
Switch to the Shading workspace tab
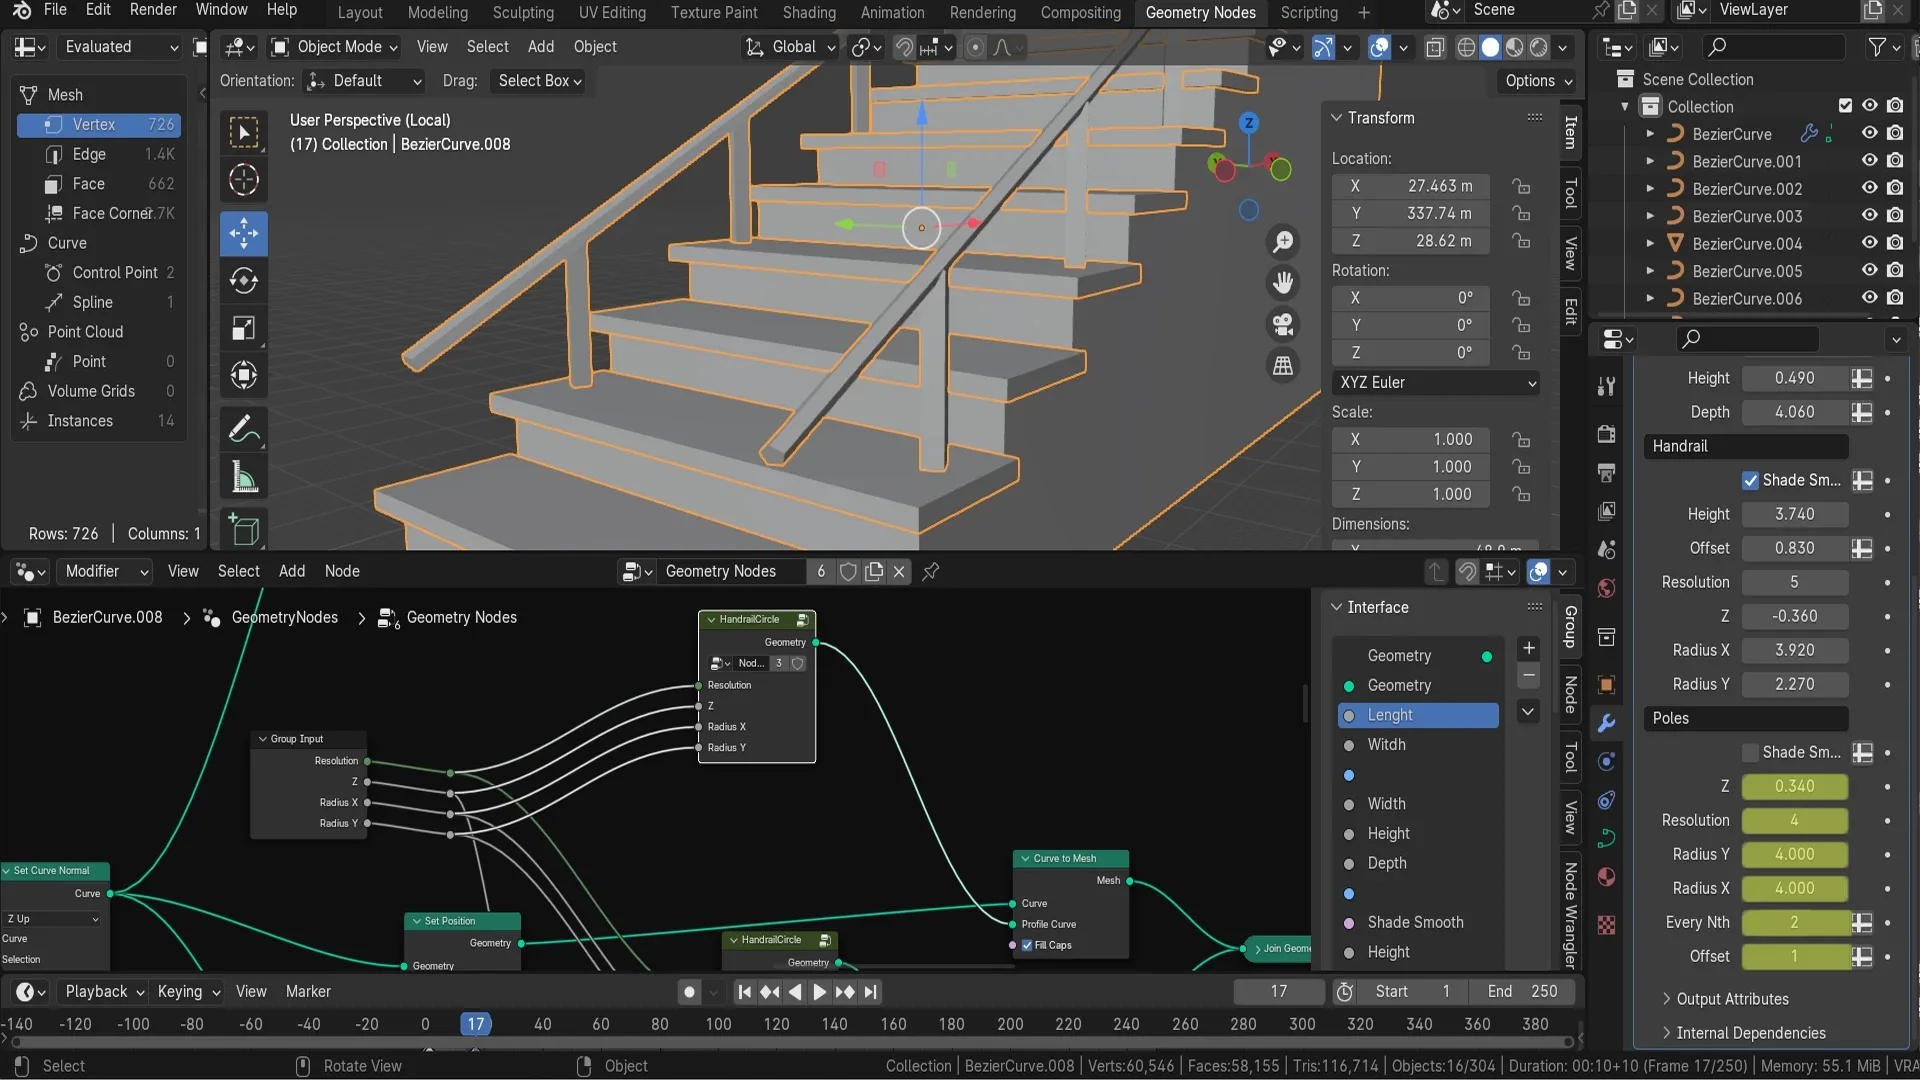[808, 13]
